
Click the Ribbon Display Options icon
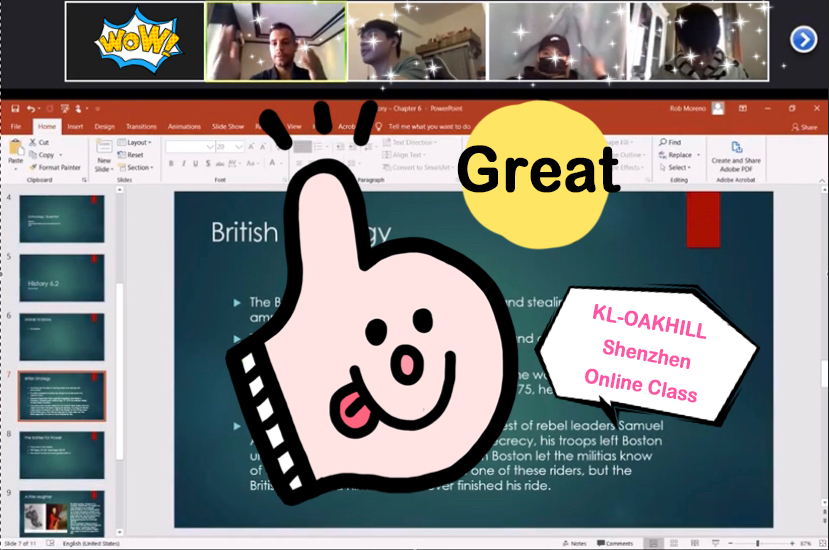743,108
